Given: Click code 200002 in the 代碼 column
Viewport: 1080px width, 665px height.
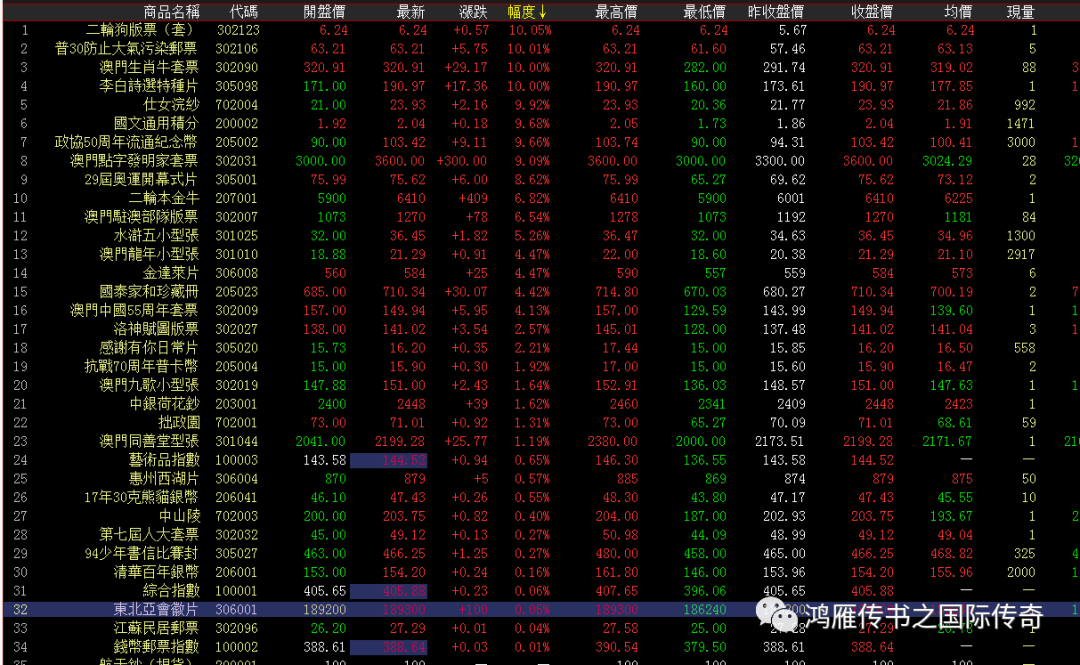Looking at the screenshot, I should pyautogui.click(x=237, y=123).
